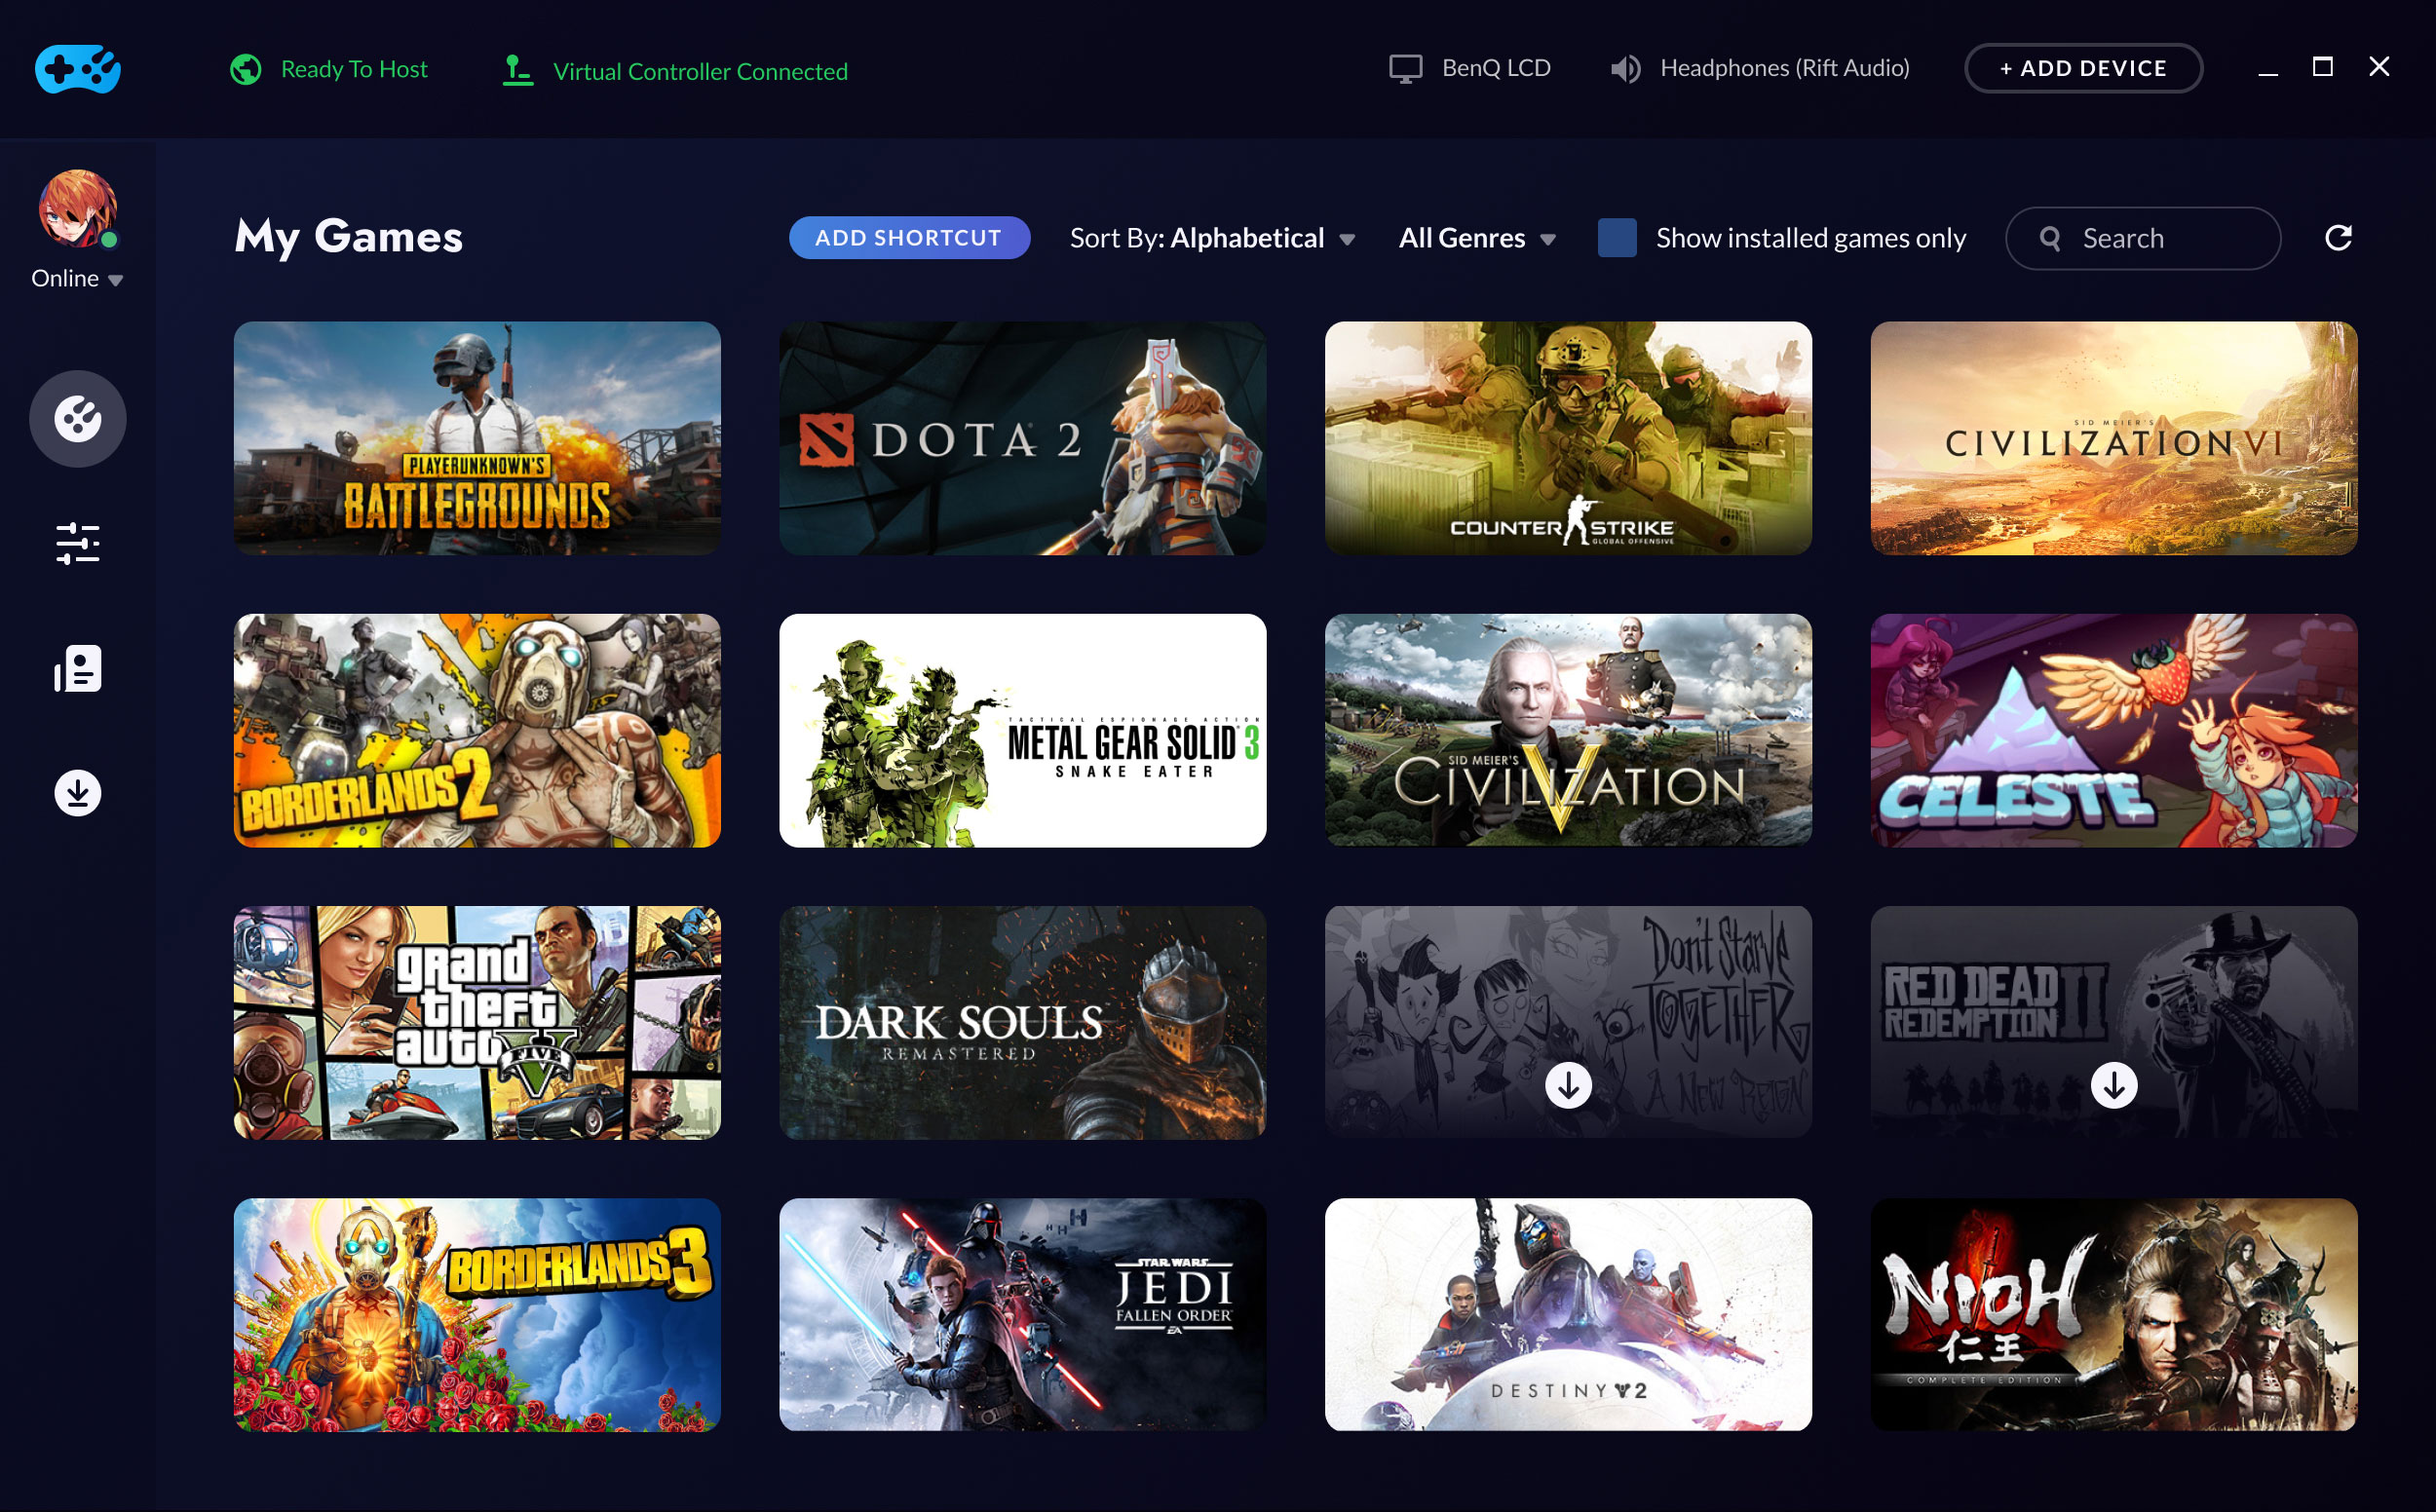Open the Civilization VI game tile

click(x=2114, y=438)
